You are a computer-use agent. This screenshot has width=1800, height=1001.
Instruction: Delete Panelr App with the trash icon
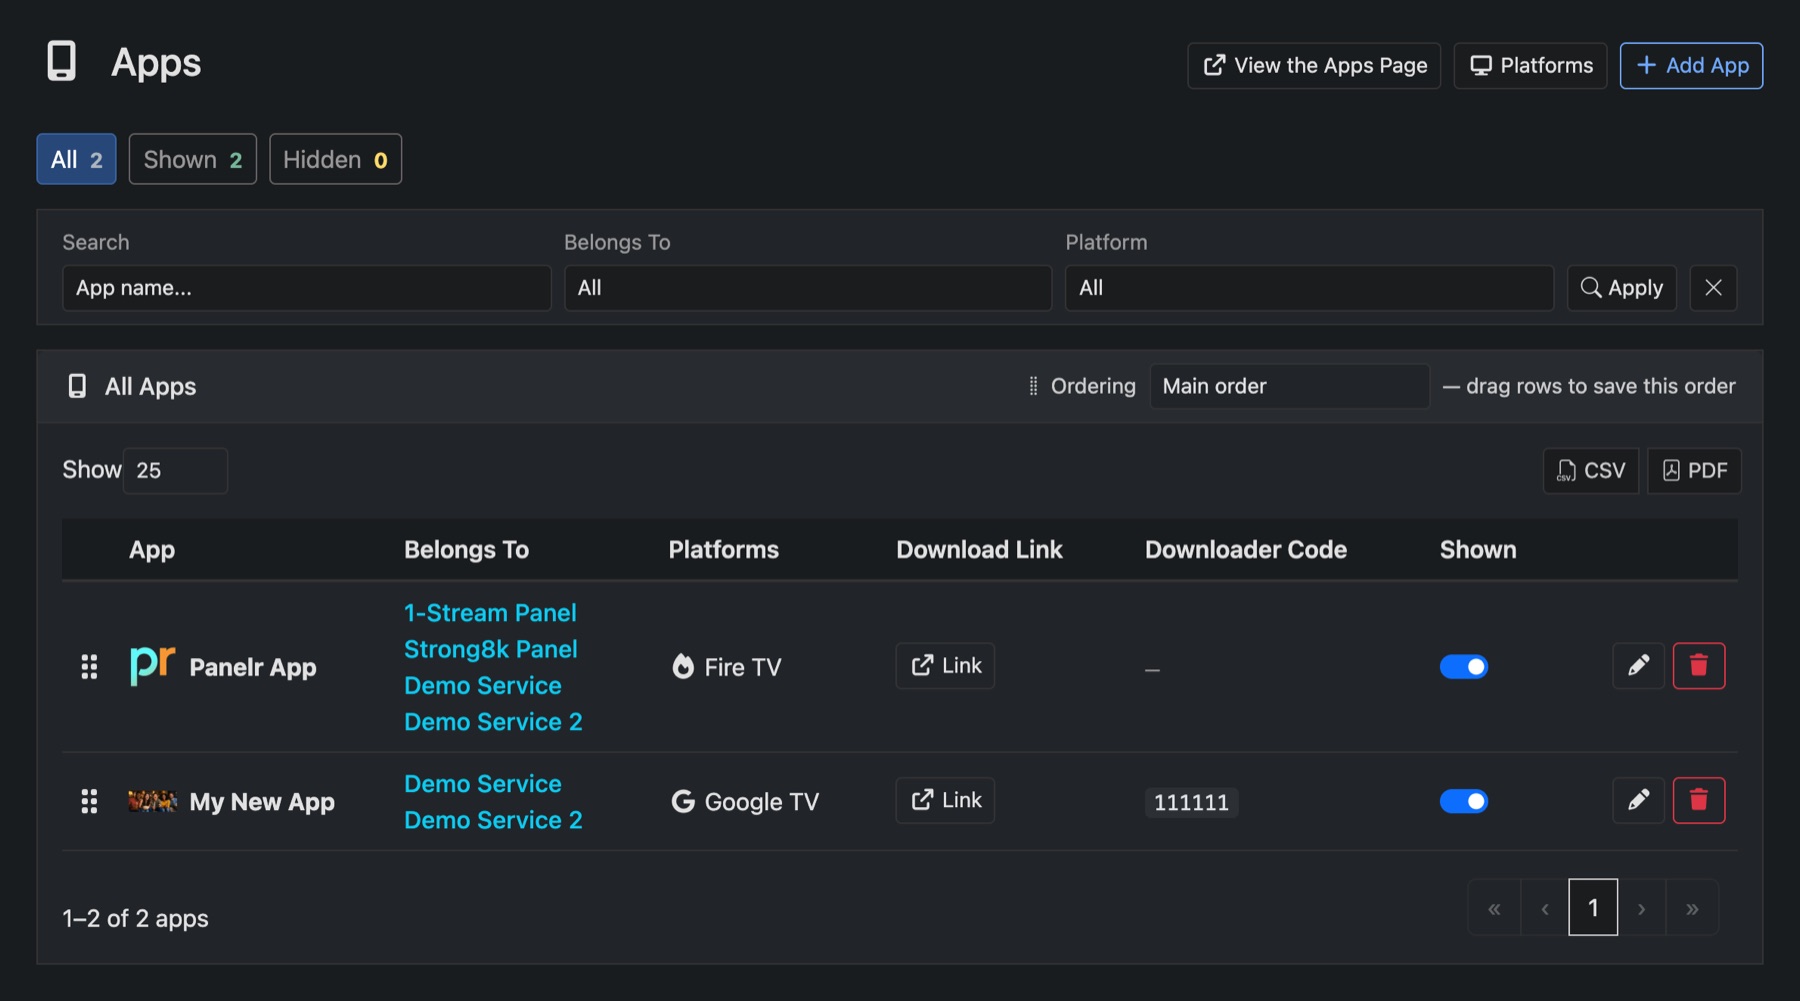click(x=1699, y=666)
